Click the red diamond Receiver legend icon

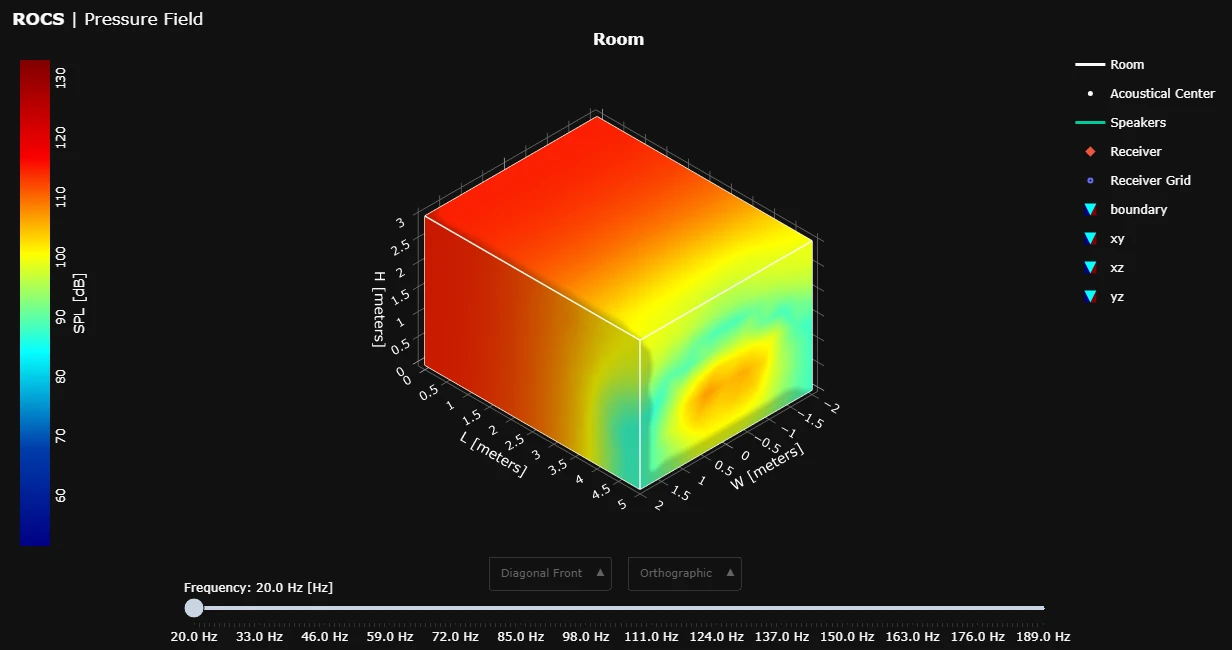[x=1090, y=152]
